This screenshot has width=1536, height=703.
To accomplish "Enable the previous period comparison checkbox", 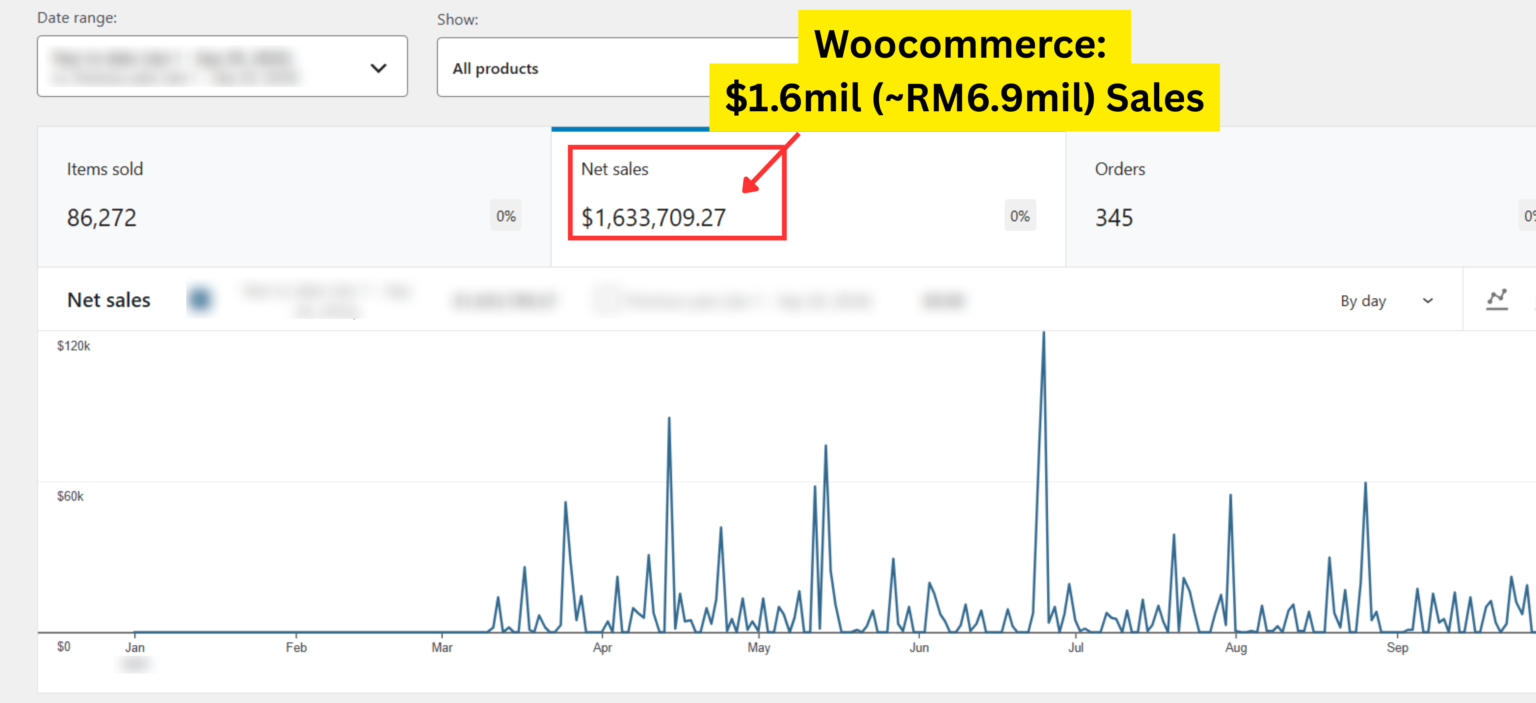I will (604, 300).
